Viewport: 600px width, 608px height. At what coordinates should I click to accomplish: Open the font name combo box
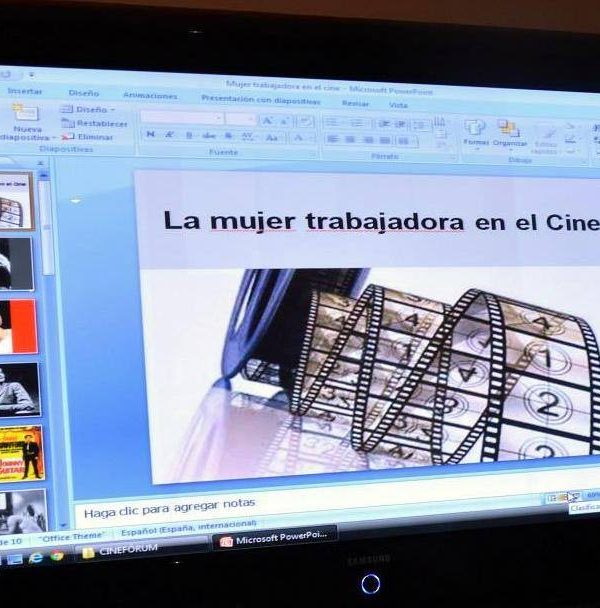[182, 117]
